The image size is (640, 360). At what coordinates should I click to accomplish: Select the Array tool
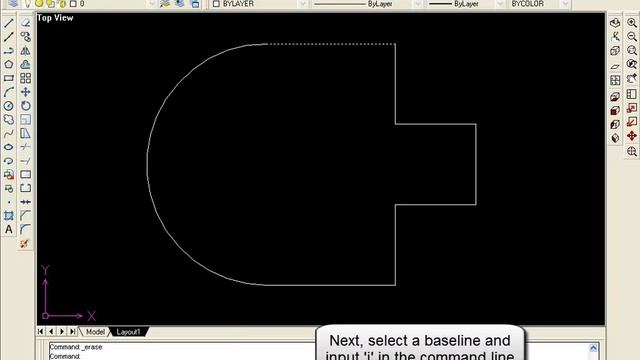click(x=25, y=78)
